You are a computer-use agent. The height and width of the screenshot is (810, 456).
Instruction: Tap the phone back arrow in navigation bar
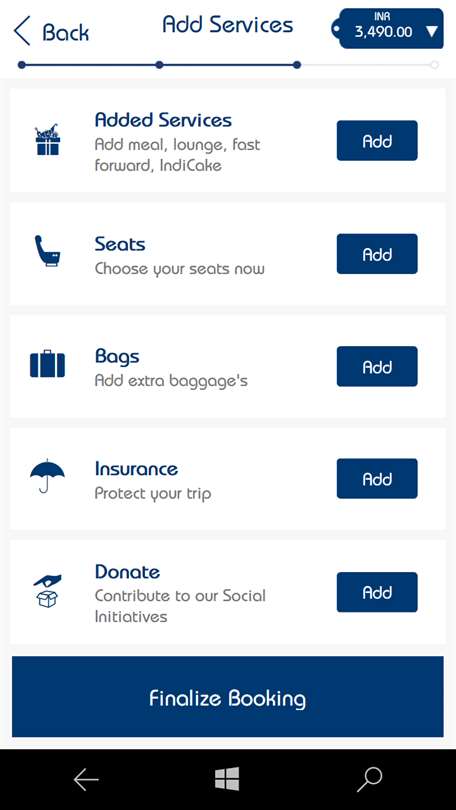(86, 780)
